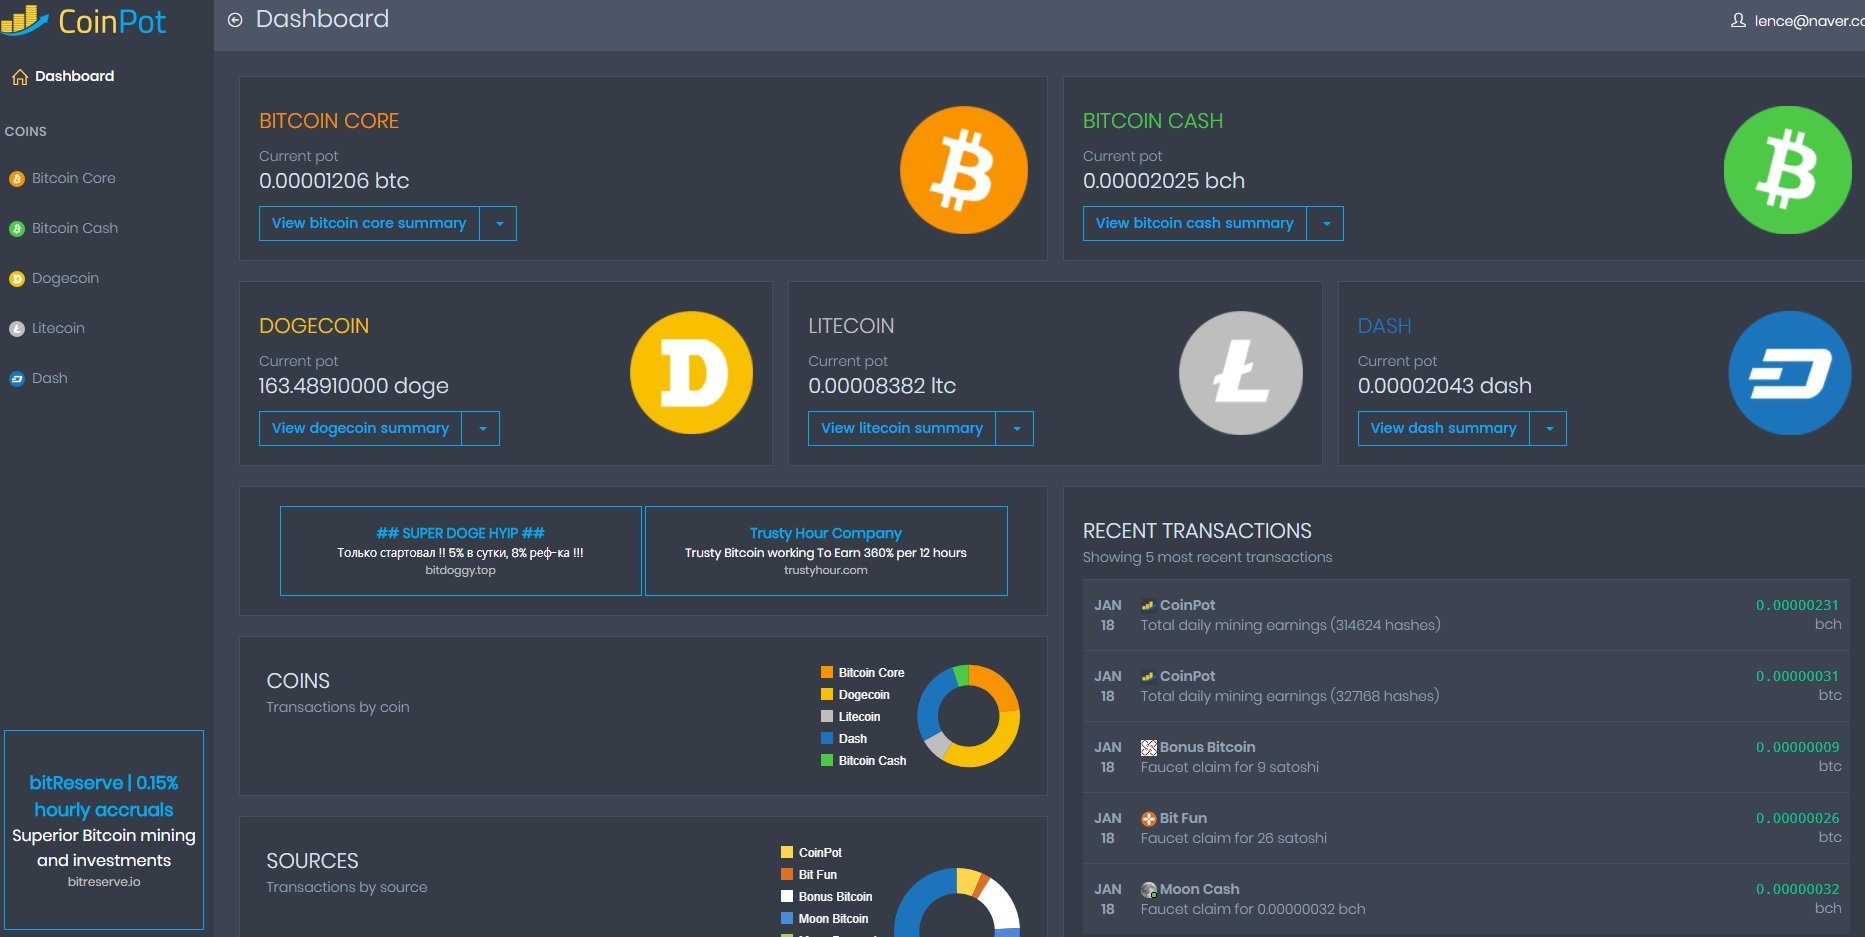This screenshot has width=1865, height=937.
Task: Toggle CoinPot legend swatch in Sources chart
Action: pos(787,853)
